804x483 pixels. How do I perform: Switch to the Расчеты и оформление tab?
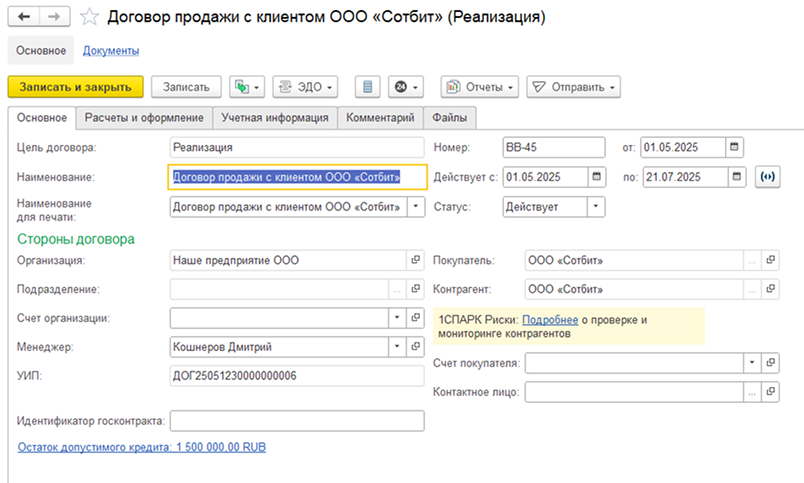tap(144, 118)
